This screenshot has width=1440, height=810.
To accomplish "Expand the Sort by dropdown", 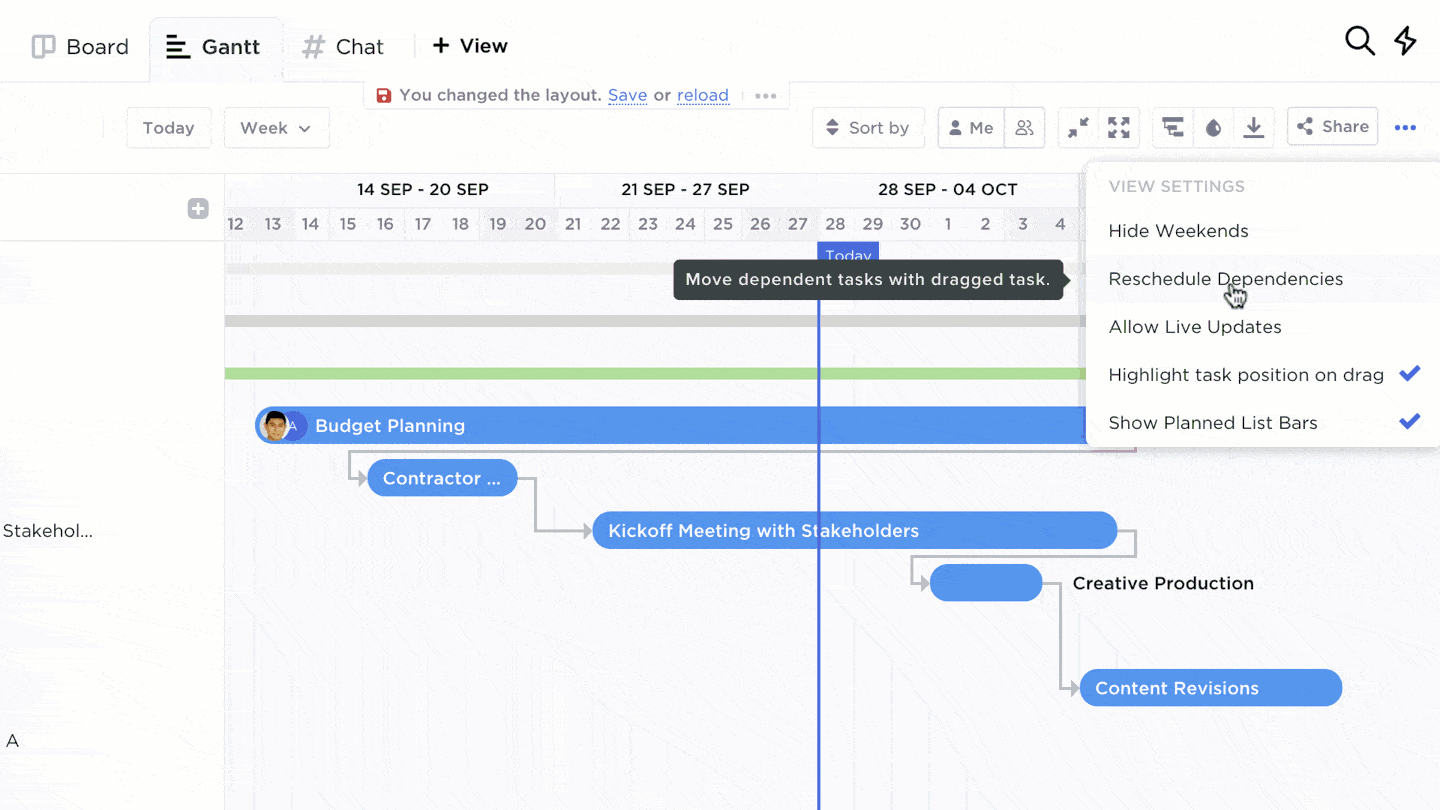I will (x=867, y=128).
